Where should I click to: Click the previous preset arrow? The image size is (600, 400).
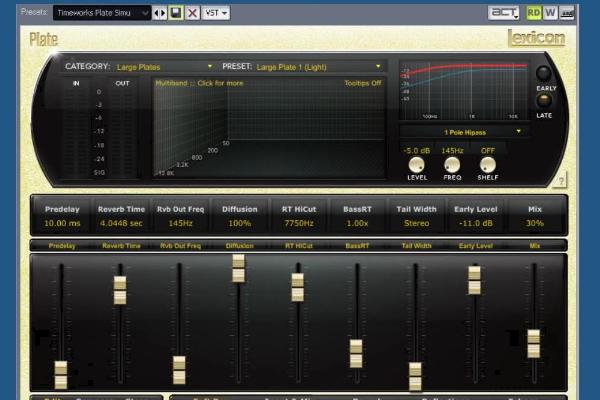(156, 13)
